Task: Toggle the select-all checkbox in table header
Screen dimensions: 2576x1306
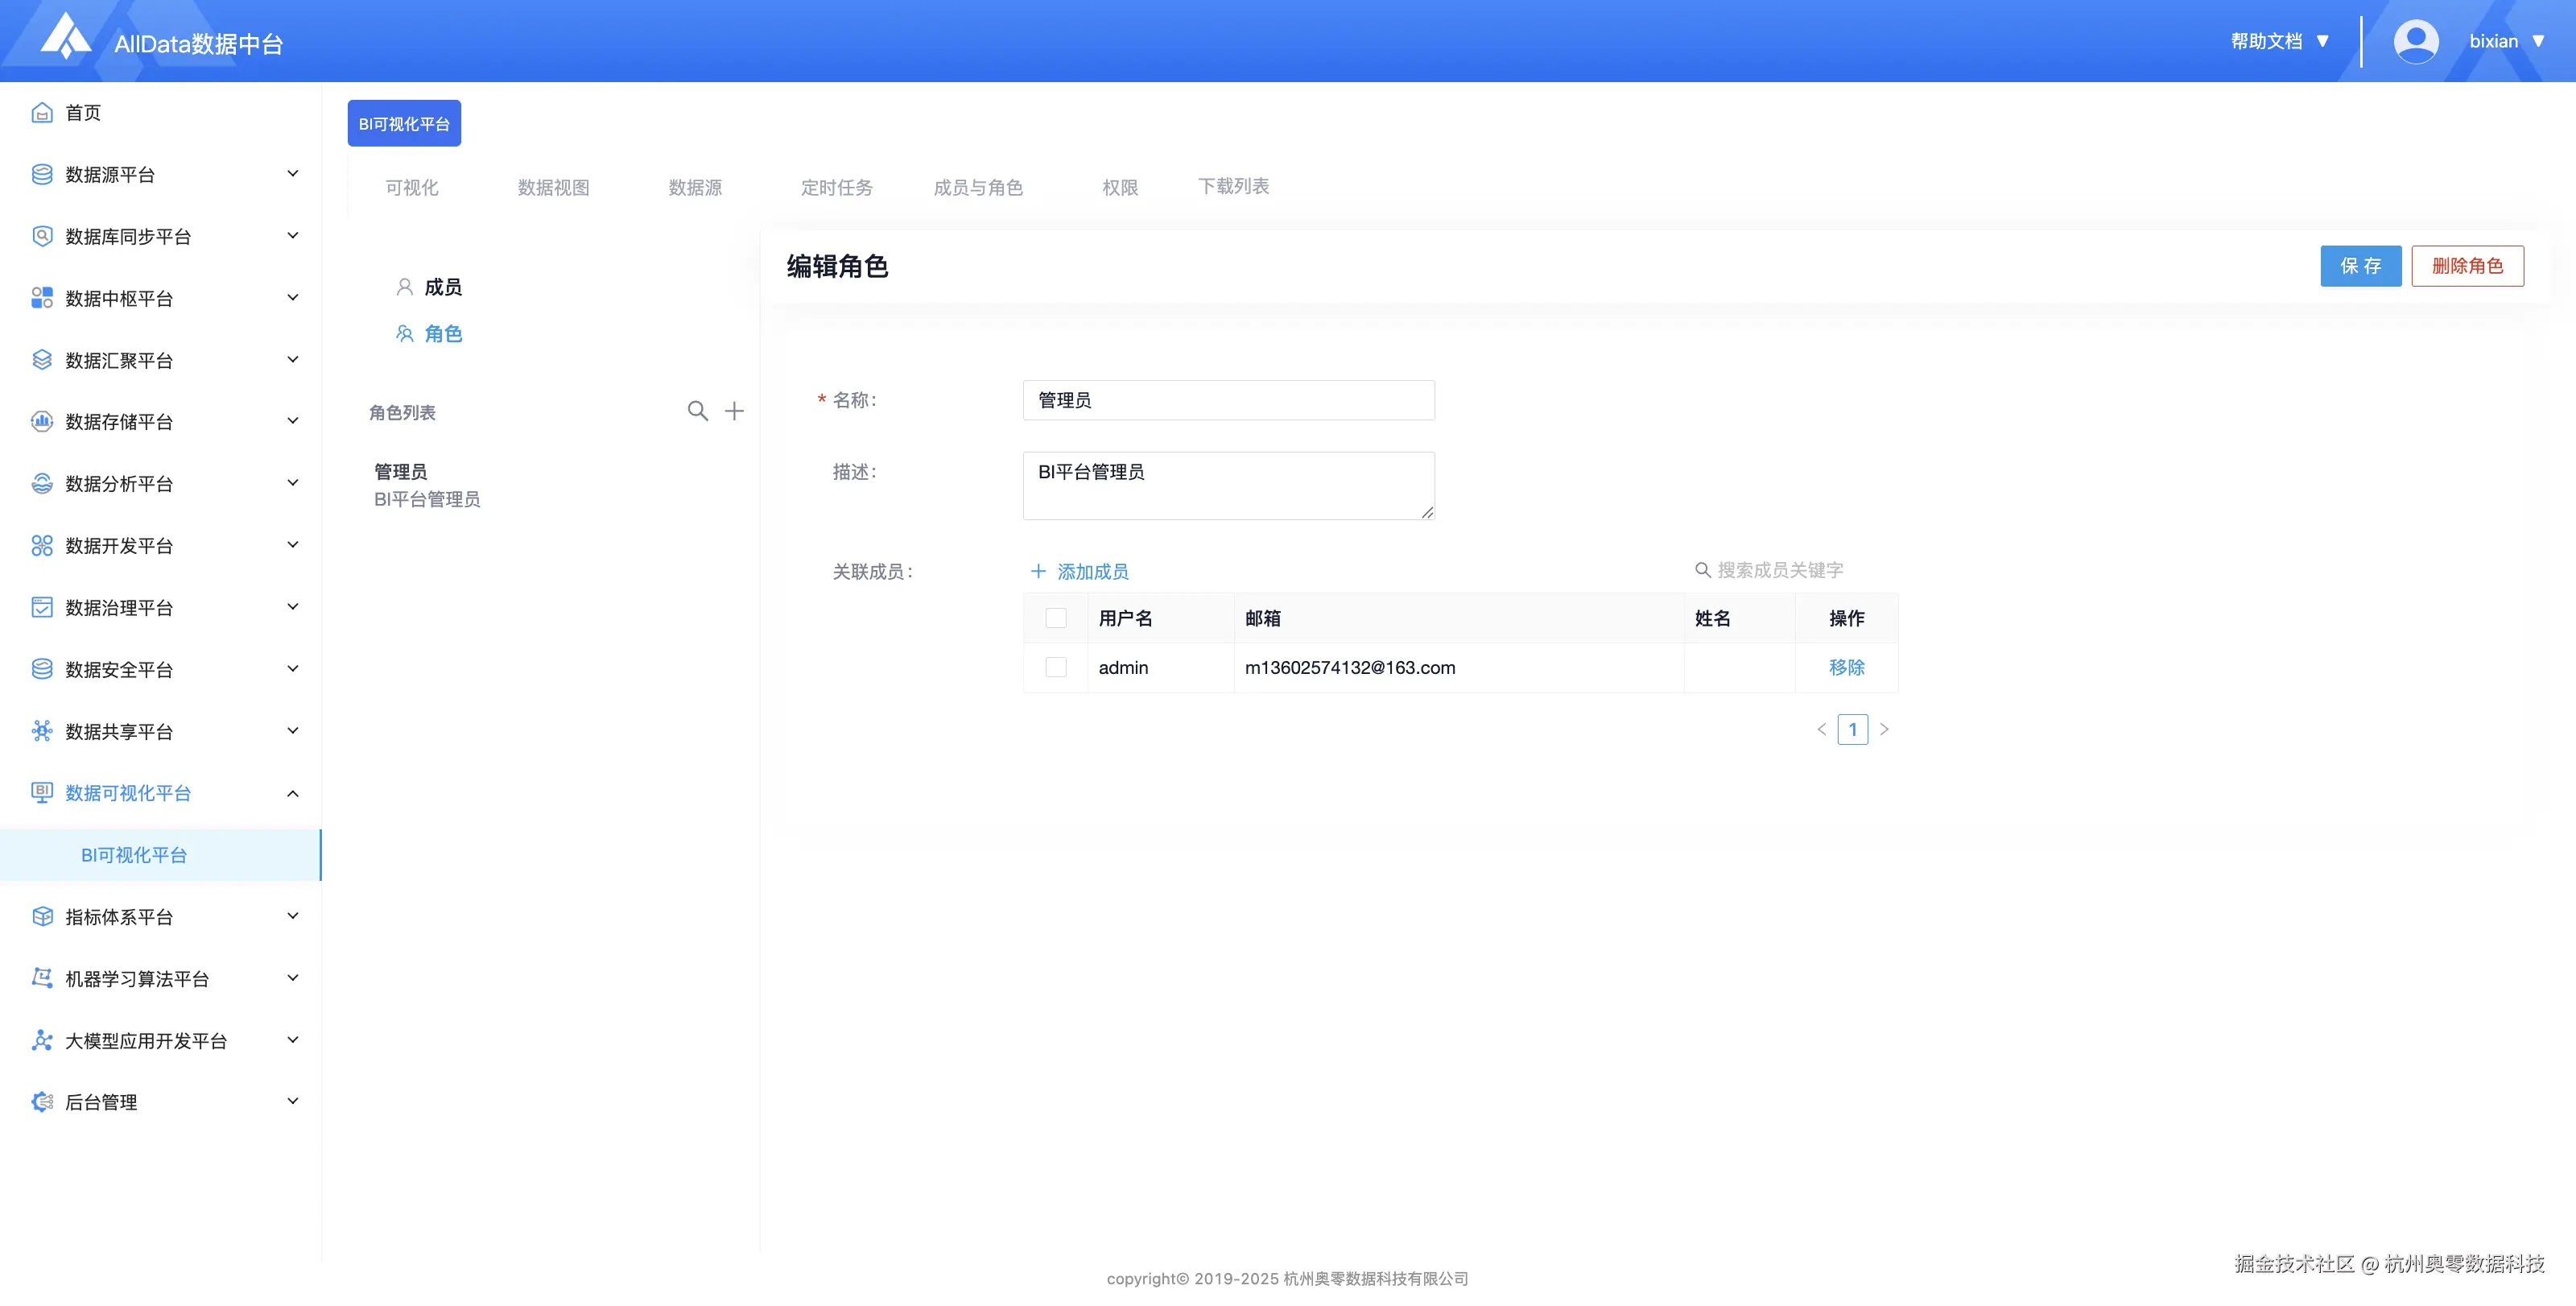Action: coord(1055,618)
